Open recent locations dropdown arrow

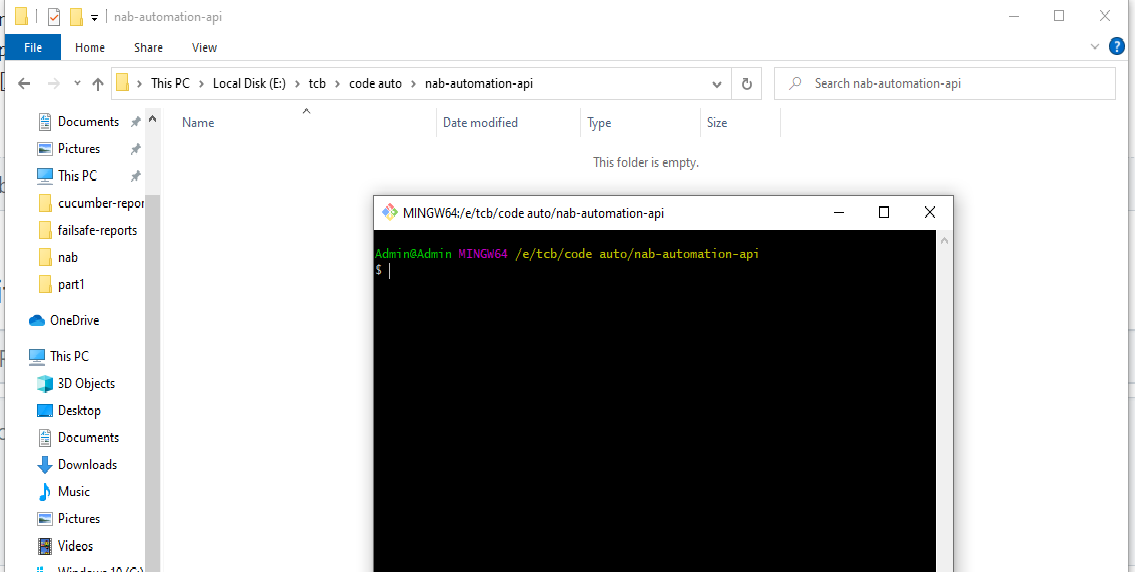77,84
